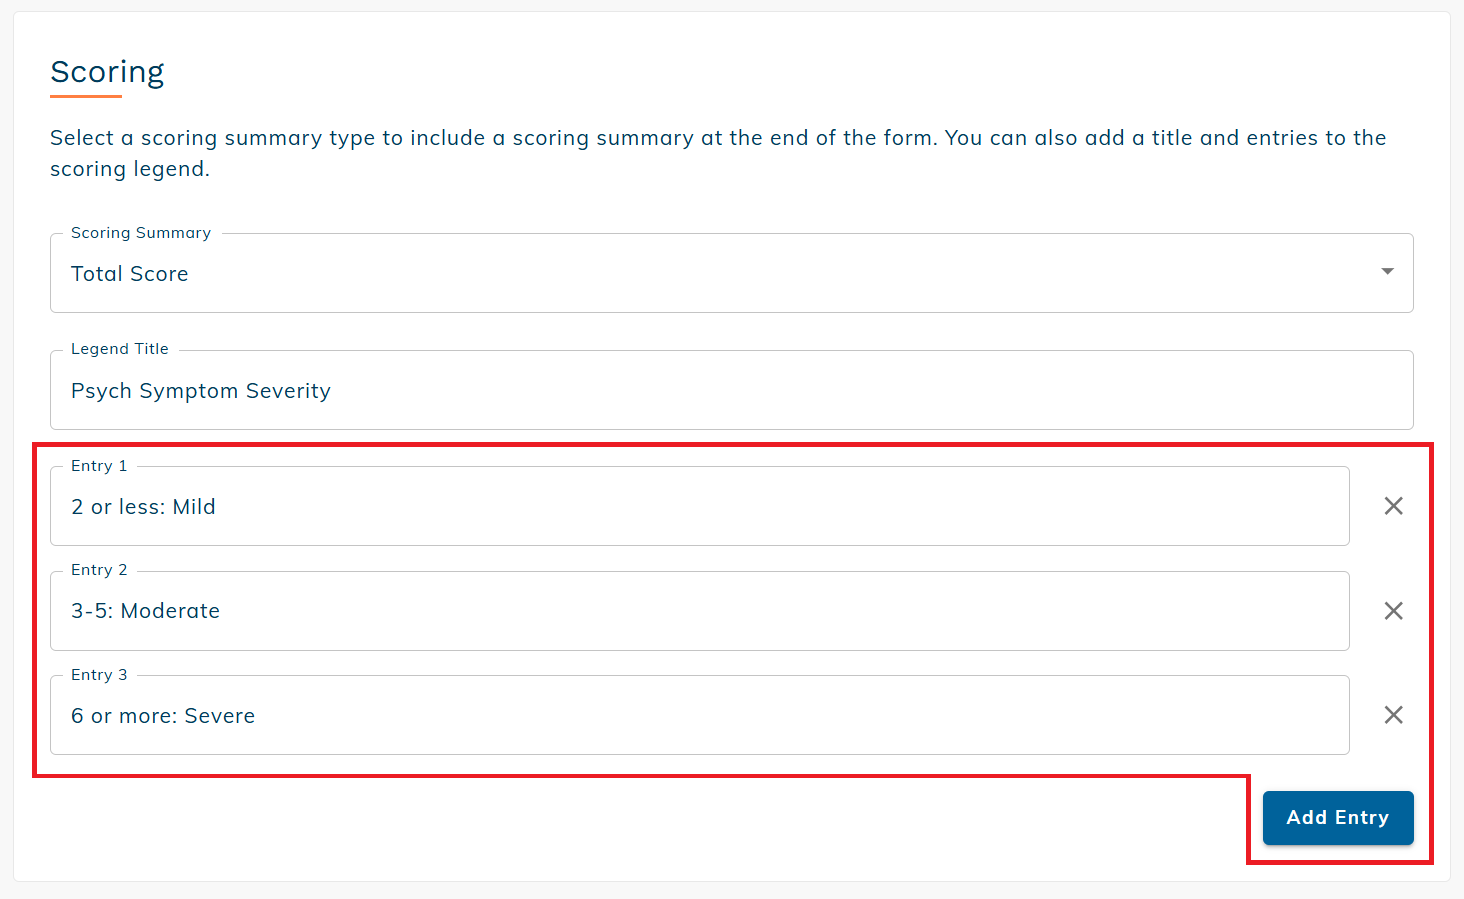Click the word 'Mild' in Entry 1

tap(194, 507)
